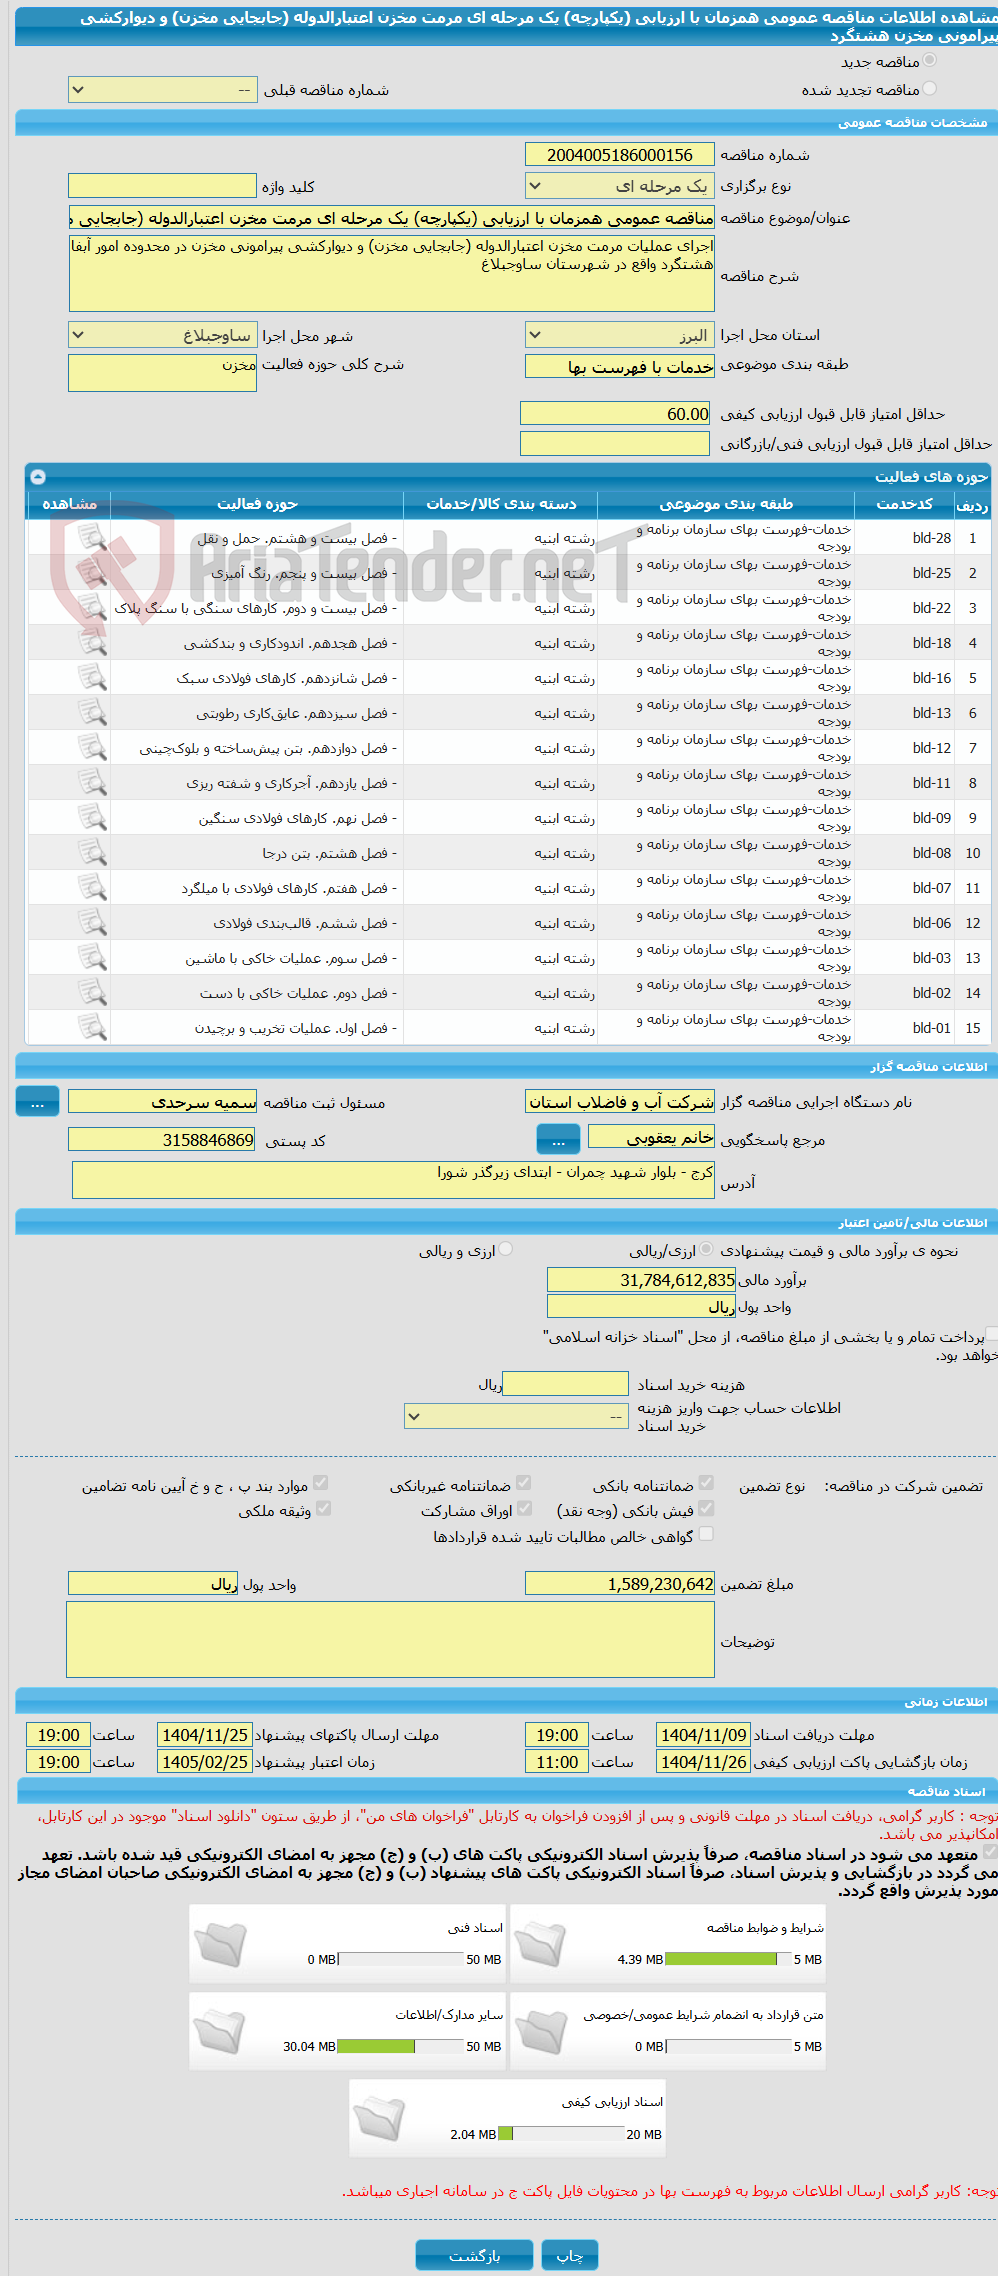Image resolution: width=998 pixels, height=2276 pixels.
Task: Open شماره مناقصه قبلی dropdown
Action: click(163, 90)
